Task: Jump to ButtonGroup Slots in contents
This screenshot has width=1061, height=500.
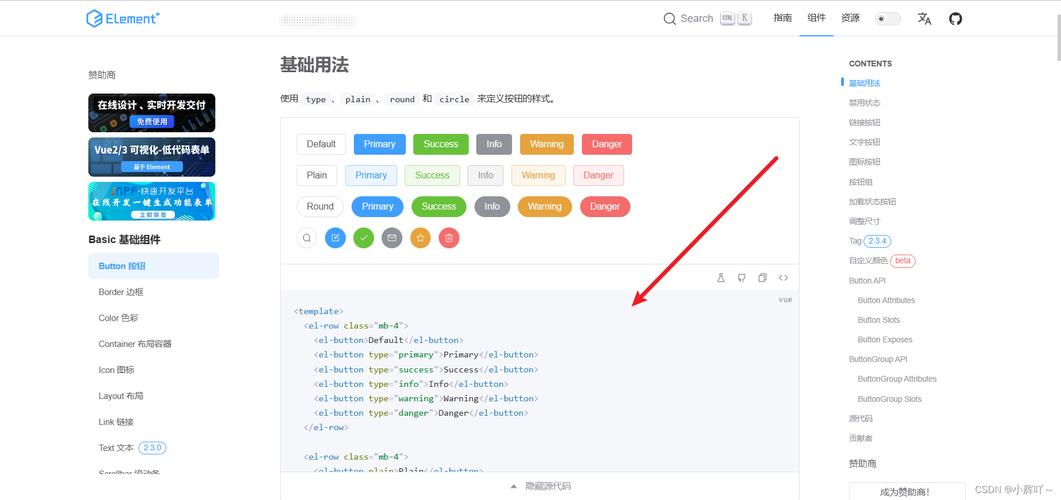Action: (x=890, y=399)
